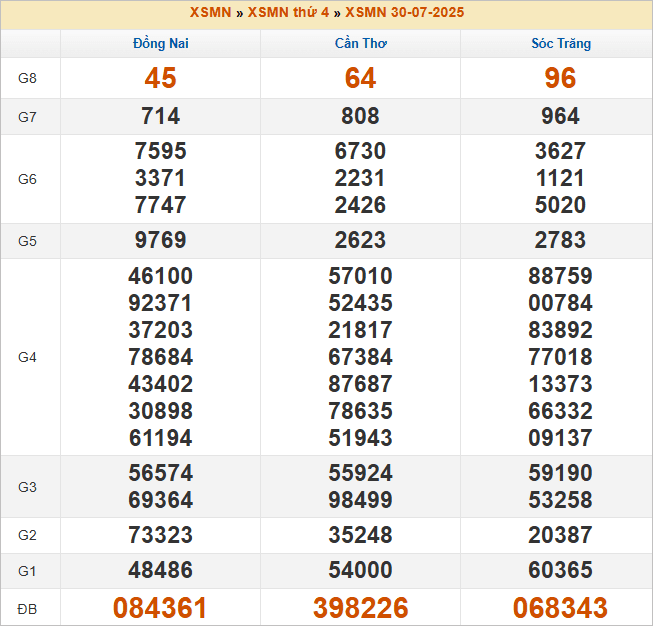This screenshot has height=626, width=653.
Task: Click G3 number 53258
Action: click(561, 500)
